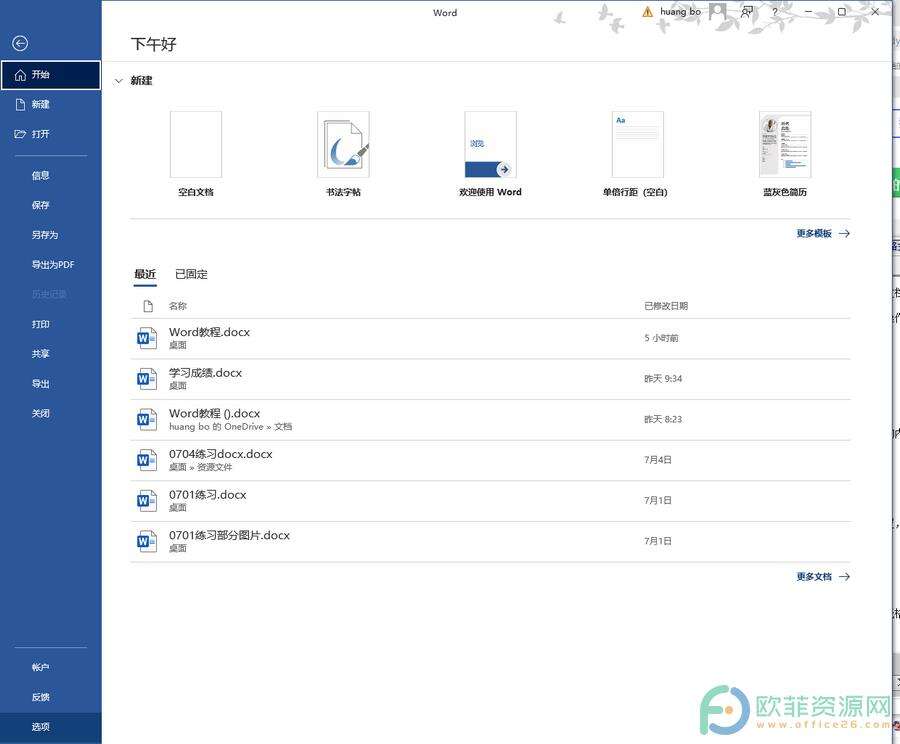Open 选项 at the sidebar bottom

tap(51, 727)
